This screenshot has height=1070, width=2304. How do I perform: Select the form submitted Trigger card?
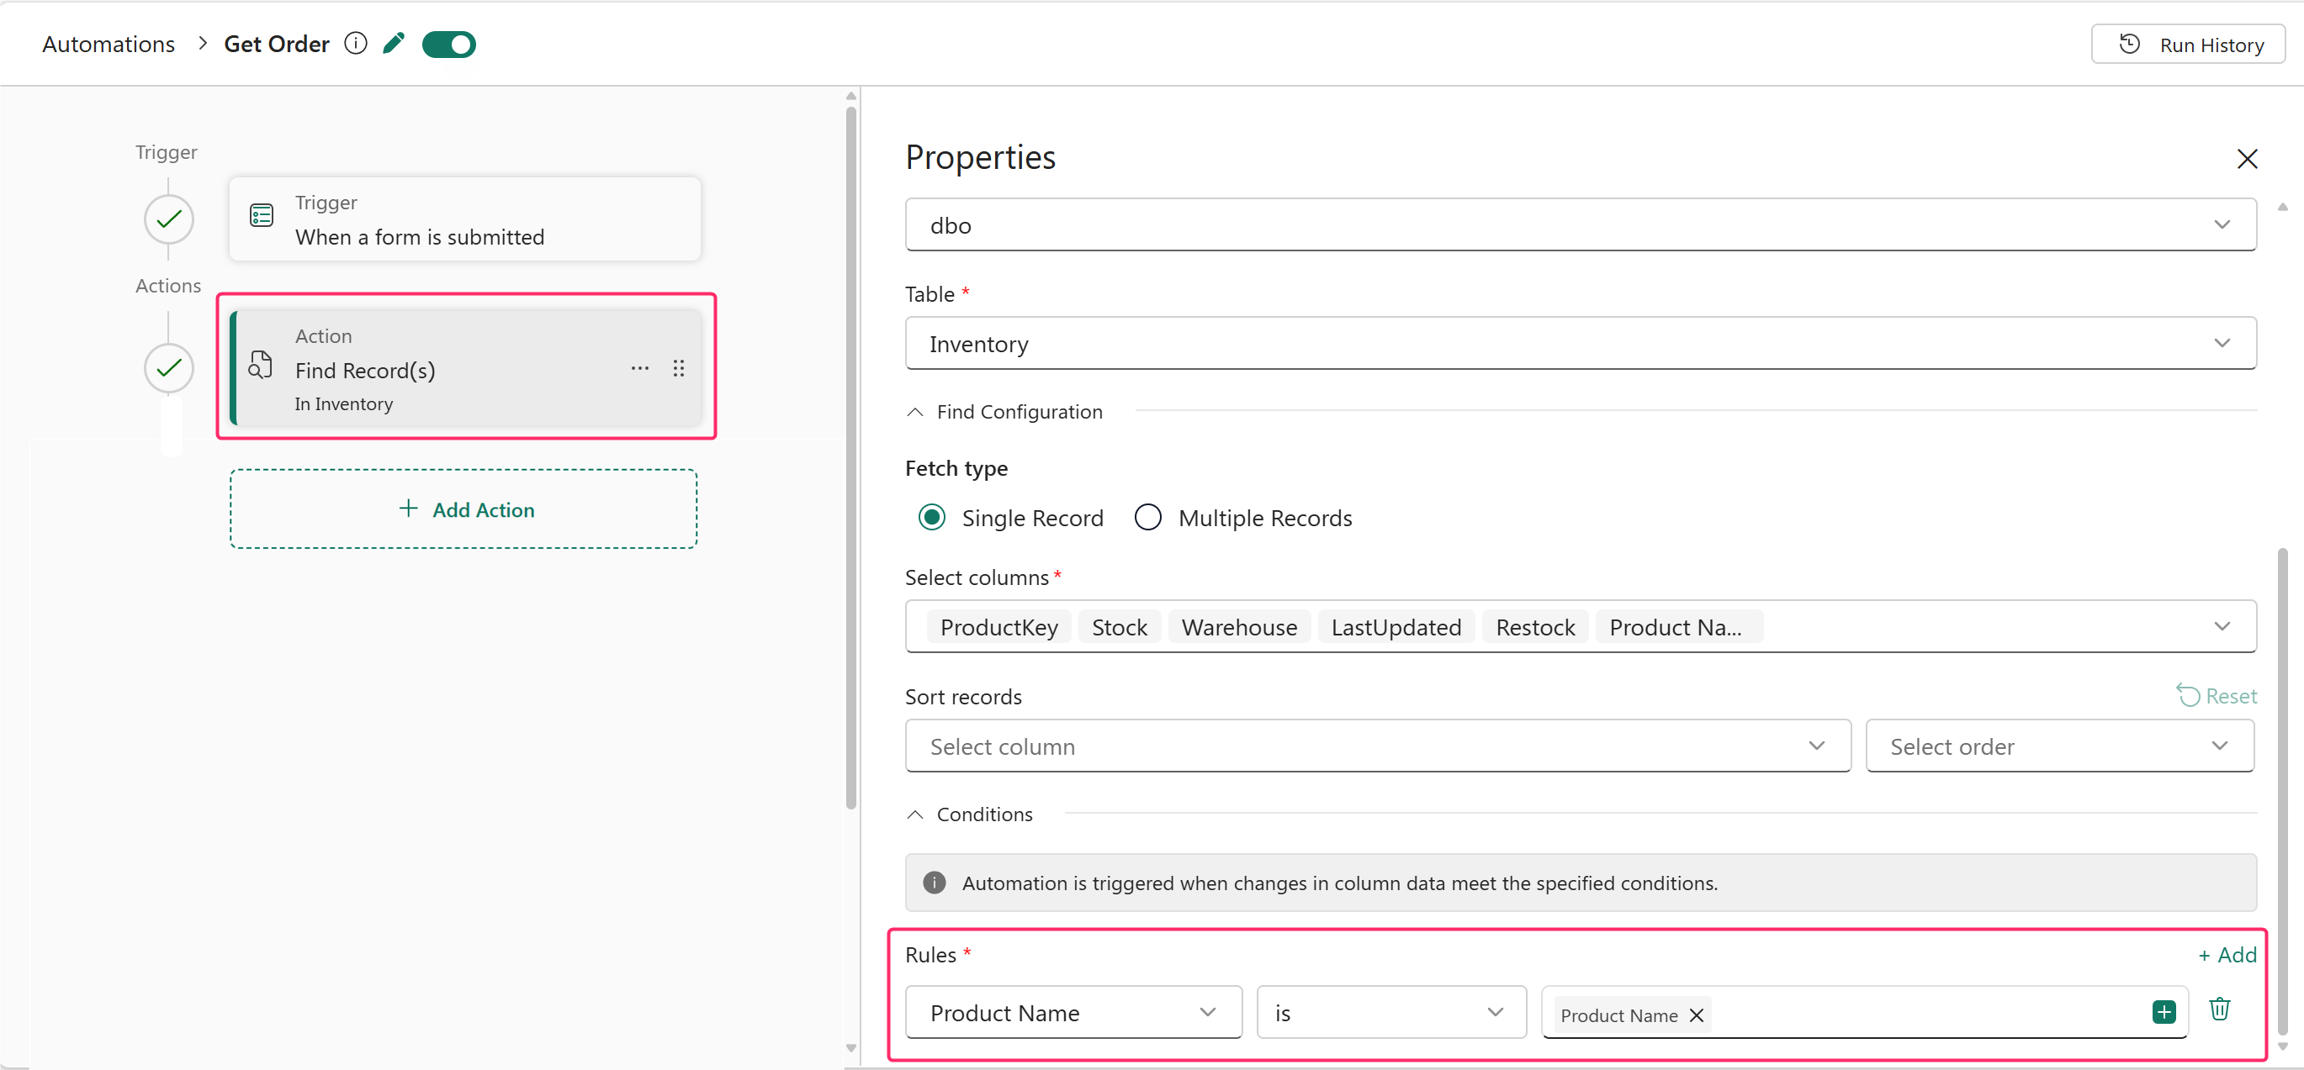[x=465, y=219]
